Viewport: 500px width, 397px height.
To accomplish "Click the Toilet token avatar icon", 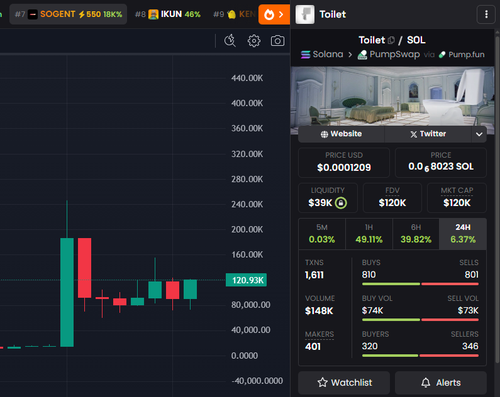I will pyautogui.click(x=305, y=14).
